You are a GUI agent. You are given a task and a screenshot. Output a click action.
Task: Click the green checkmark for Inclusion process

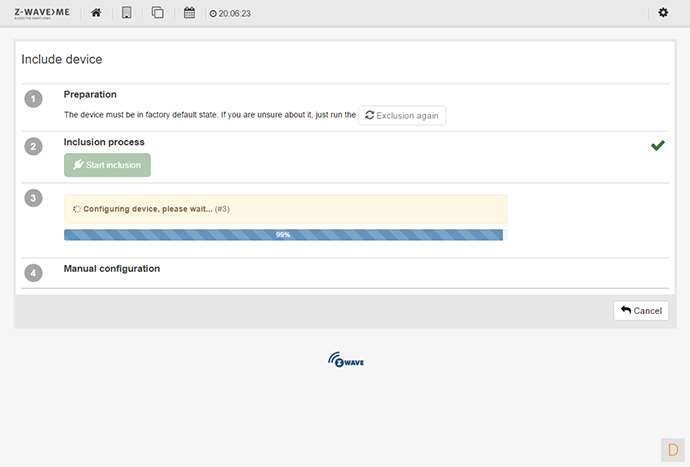(657, 145)
